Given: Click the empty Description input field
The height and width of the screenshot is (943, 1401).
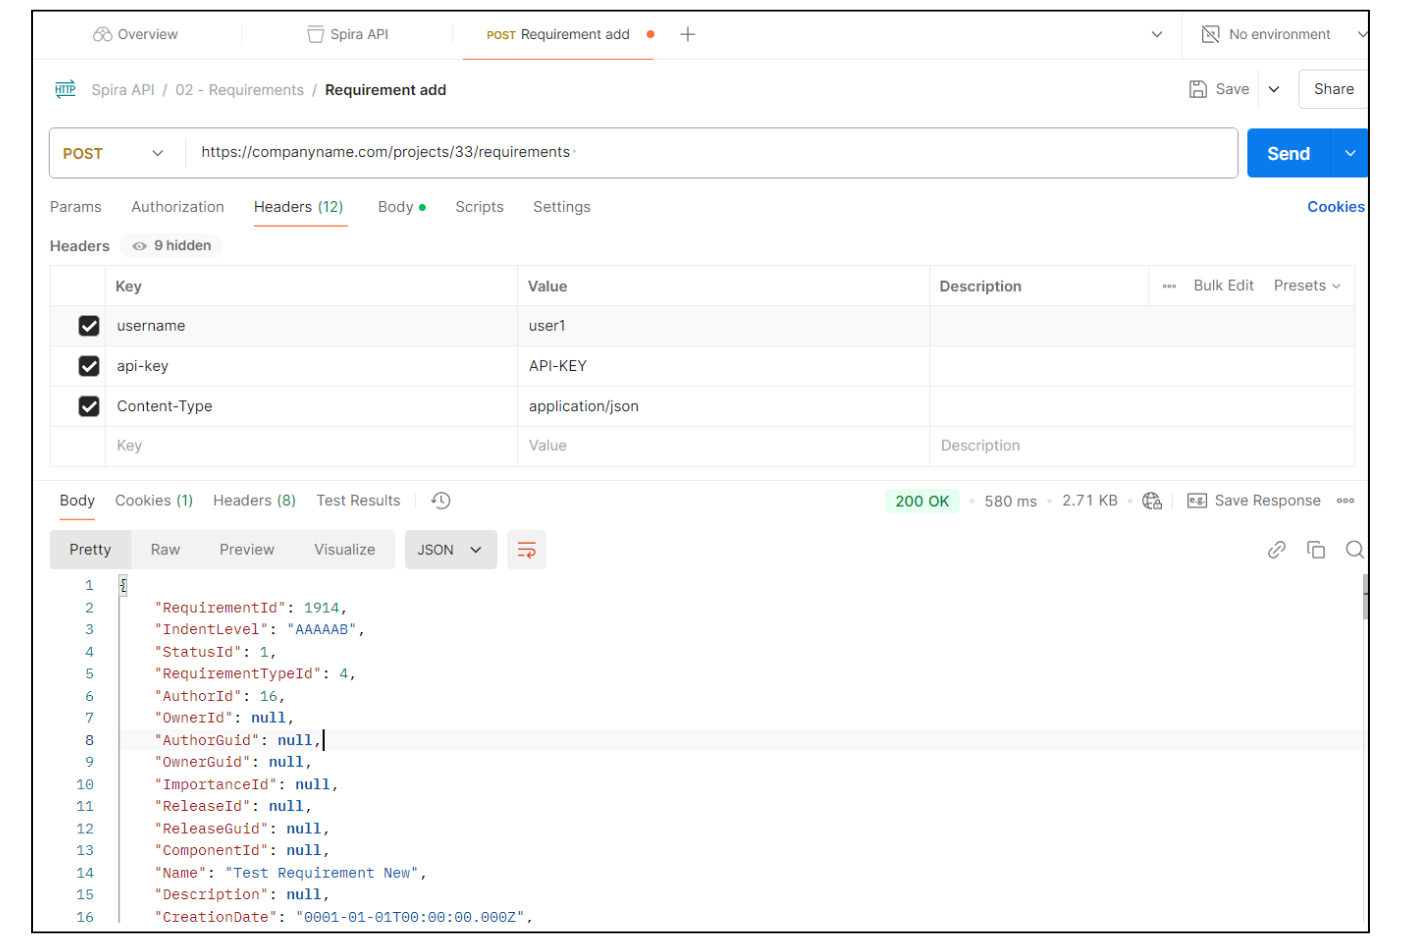Looking at the screenshot, I should [x=1142, y=446].
